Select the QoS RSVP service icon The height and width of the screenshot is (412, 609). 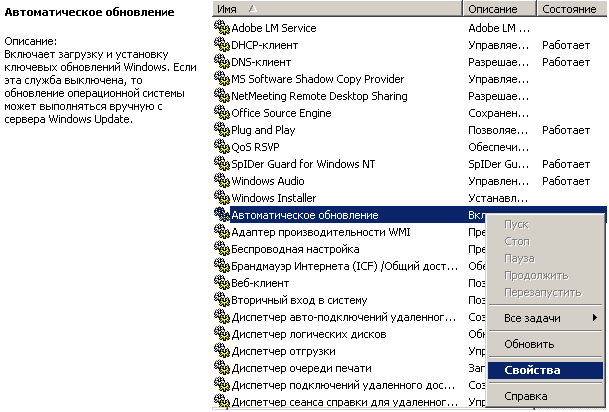(x=222, y=147)
